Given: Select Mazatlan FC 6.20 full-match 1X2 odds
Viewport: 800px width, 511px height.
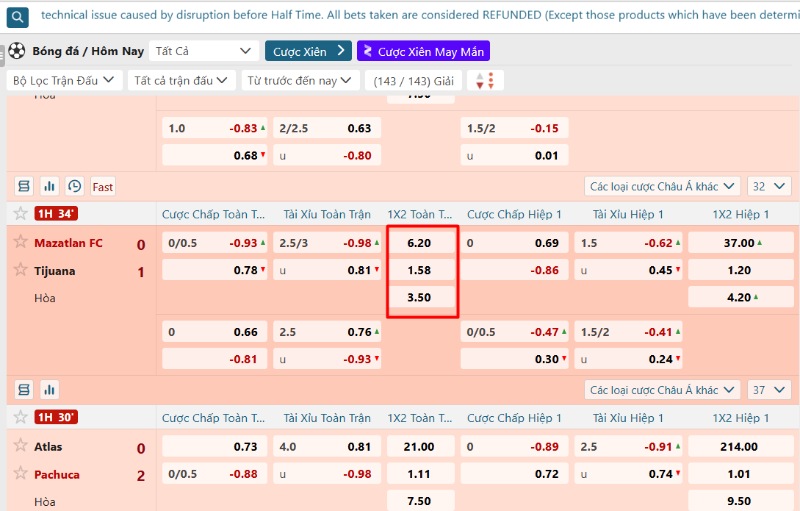Looking at the screenshot, I should [420, 243].
